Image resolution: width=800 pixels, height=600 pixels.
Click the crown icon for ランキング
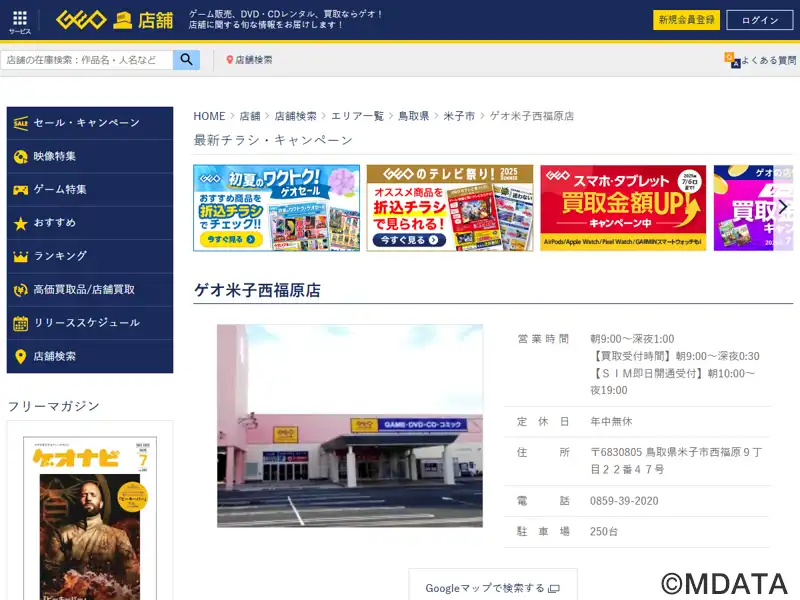point(20,257)
